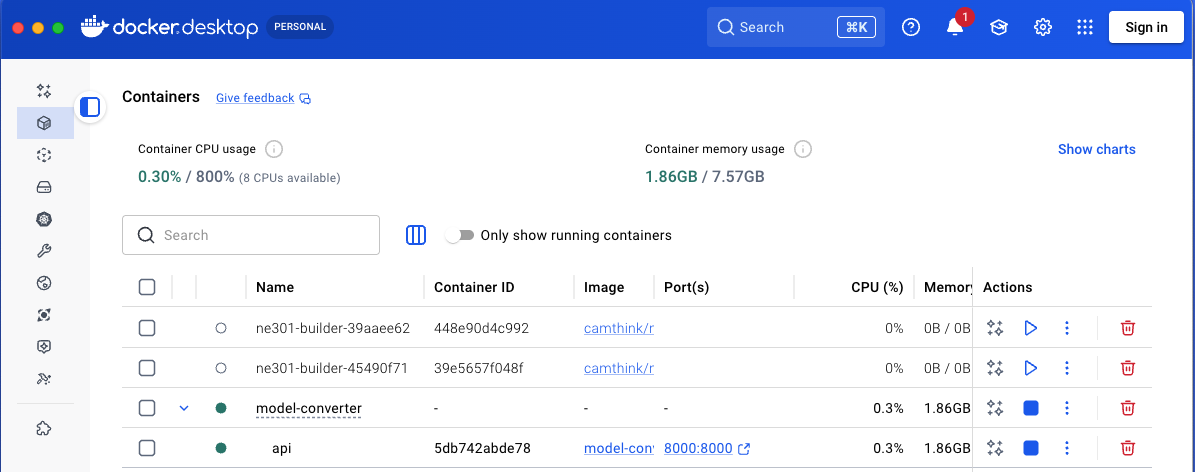Collapse the model-converter group chevron
Image resolution: width=1195 pixels, height=472 pixels.
[x=184, y=408]
